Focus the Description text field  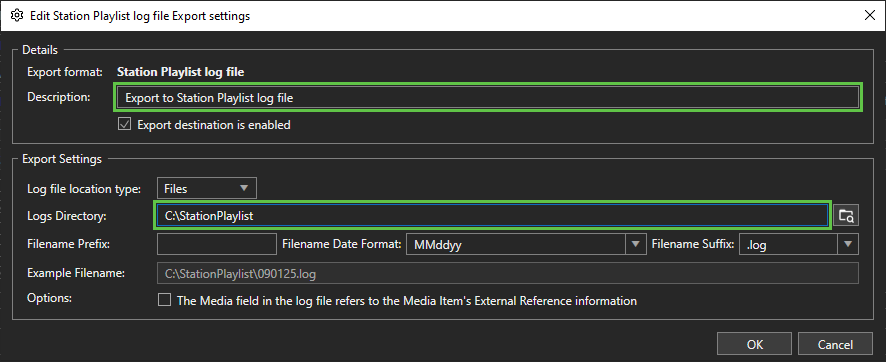coord(488,98)
